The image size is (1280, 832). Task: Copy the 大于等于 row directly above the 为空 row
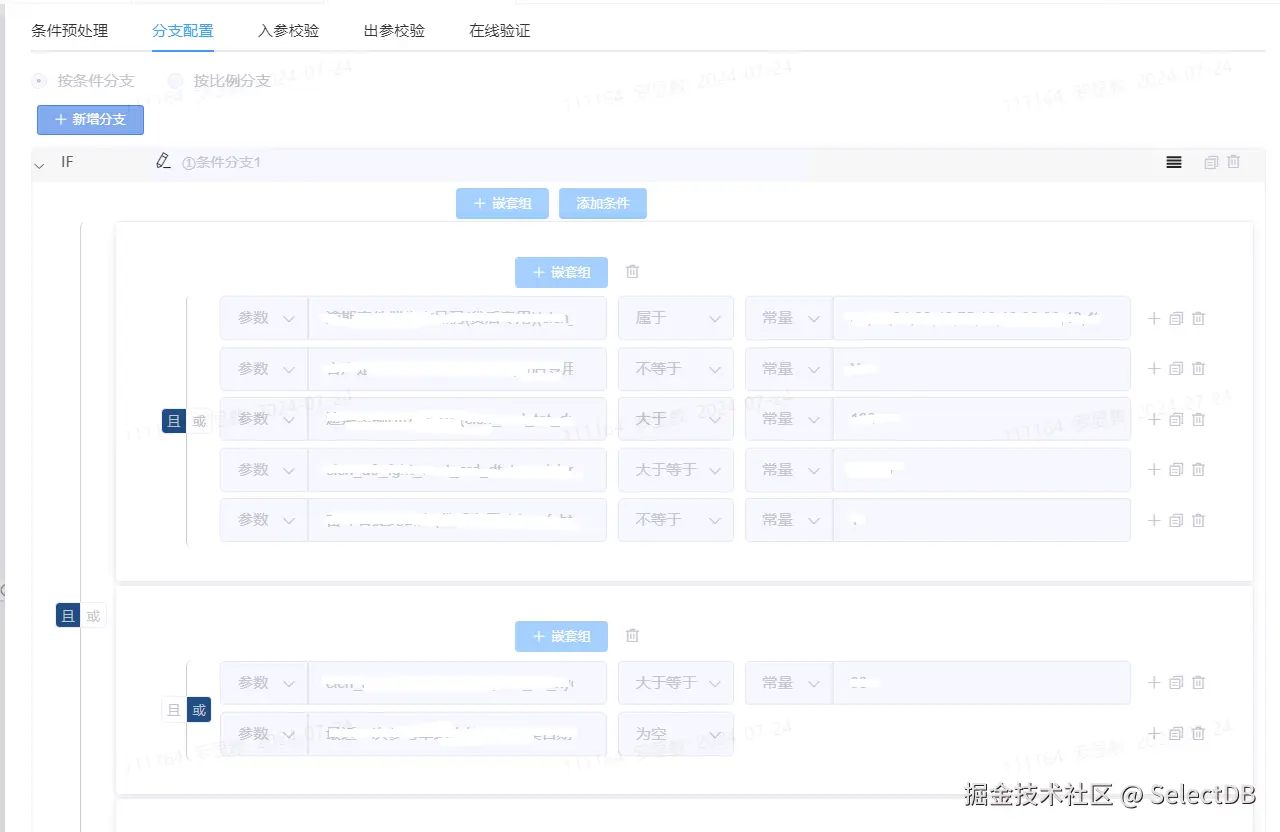(1176, 682)
